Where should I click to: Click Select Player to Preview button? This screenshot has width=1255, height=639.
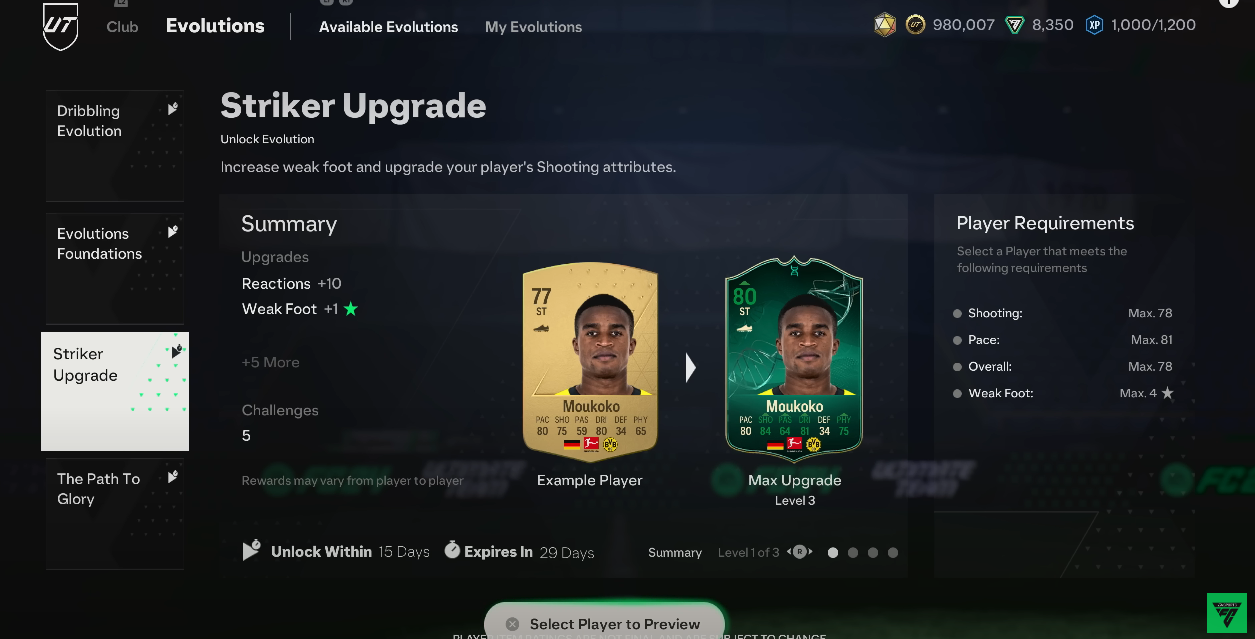coord(604,624)
